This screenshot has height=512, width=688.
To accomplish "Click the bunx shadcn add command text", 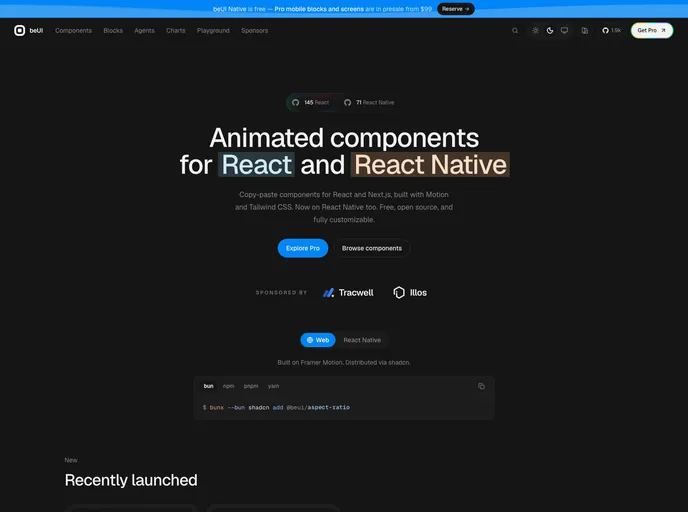I will [276, 408].
